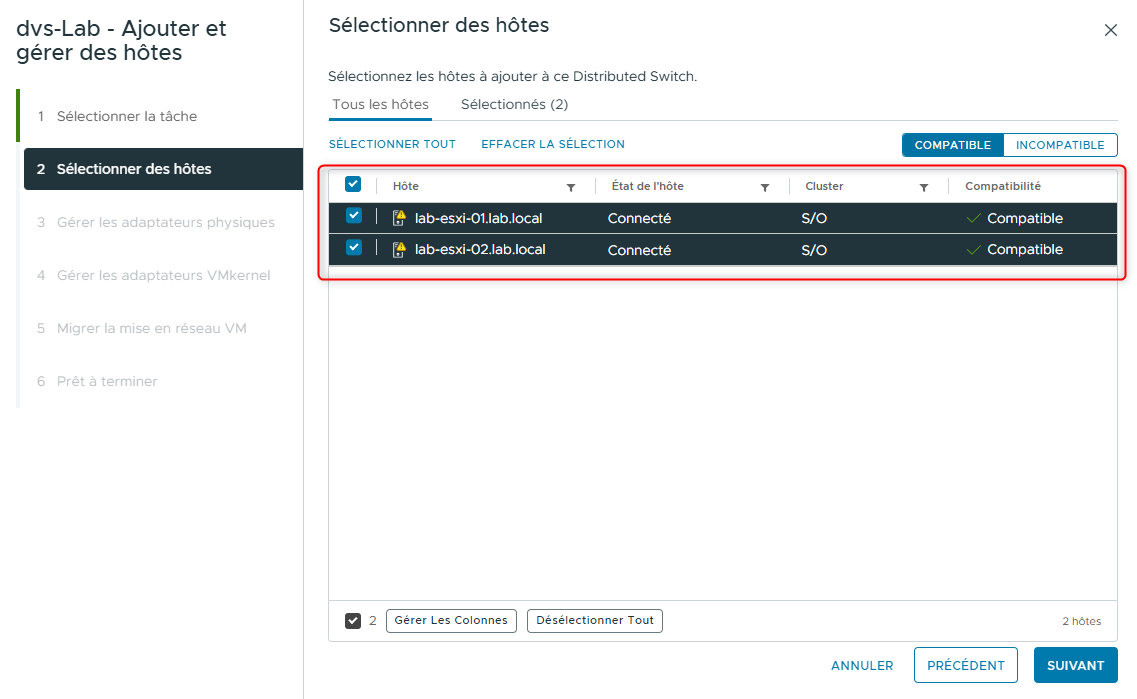Switch to the Sélectionnés (2) tab
This screenshot has height=699, width=1137.
pos(514,104)
